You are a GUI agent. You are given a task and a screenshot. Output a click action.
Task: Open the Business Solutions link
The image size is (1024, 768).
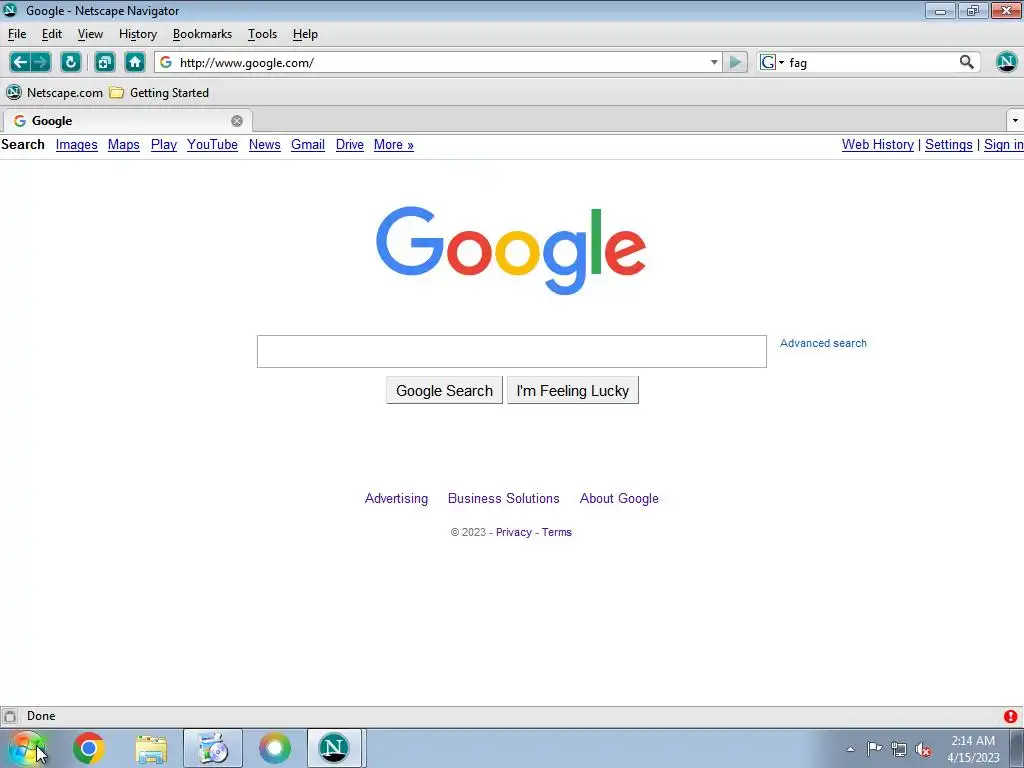(x=504, y=499)
